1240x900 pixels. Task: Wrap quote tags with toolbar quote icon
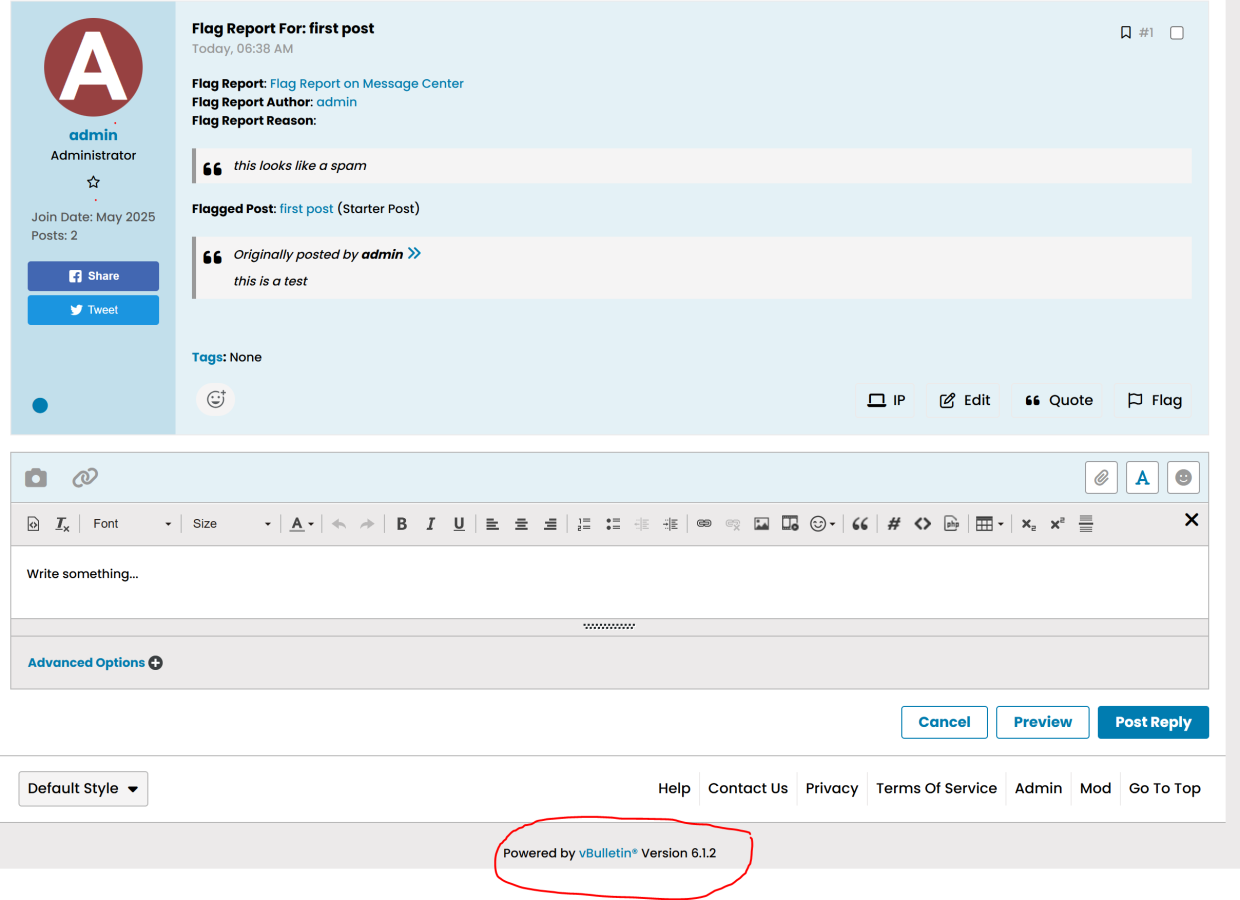coord(860,524)
